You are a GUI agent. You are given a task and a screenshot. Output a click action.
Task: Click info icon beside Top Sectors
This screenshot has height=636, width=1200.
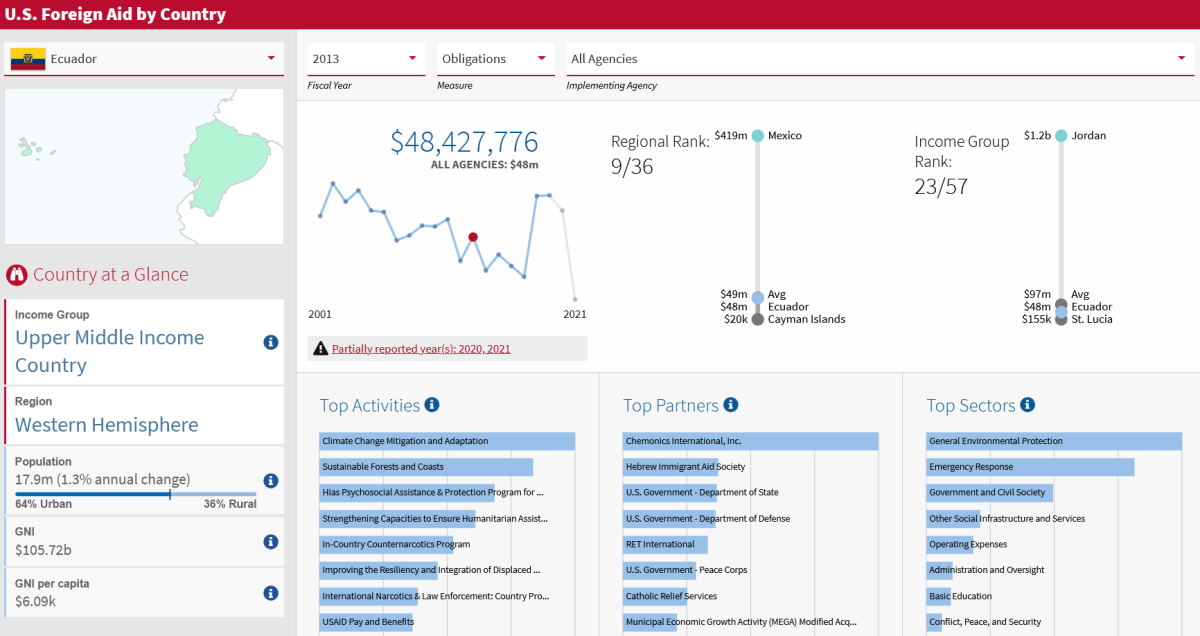[x=1027, y=405]
